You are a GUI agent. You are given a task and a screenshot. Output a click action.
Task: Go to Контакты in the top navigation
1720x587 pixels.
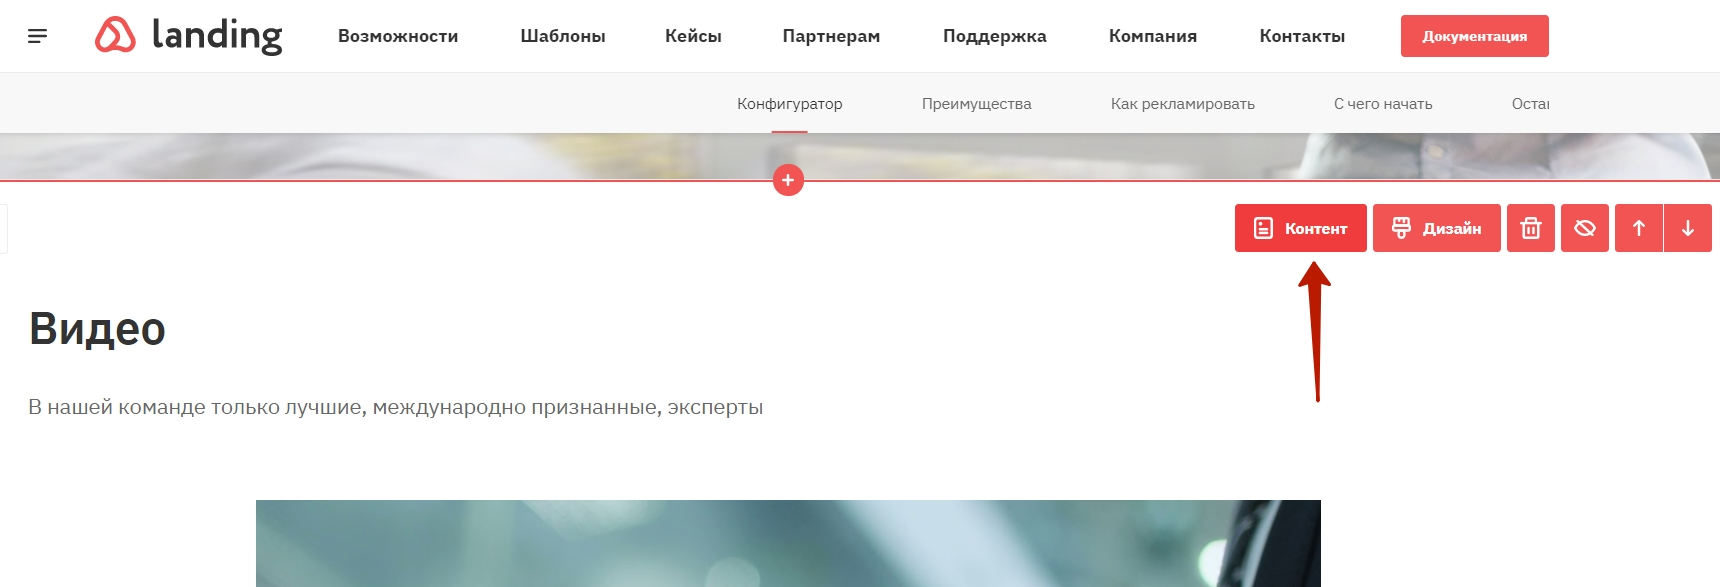[x=1302, y=36]
